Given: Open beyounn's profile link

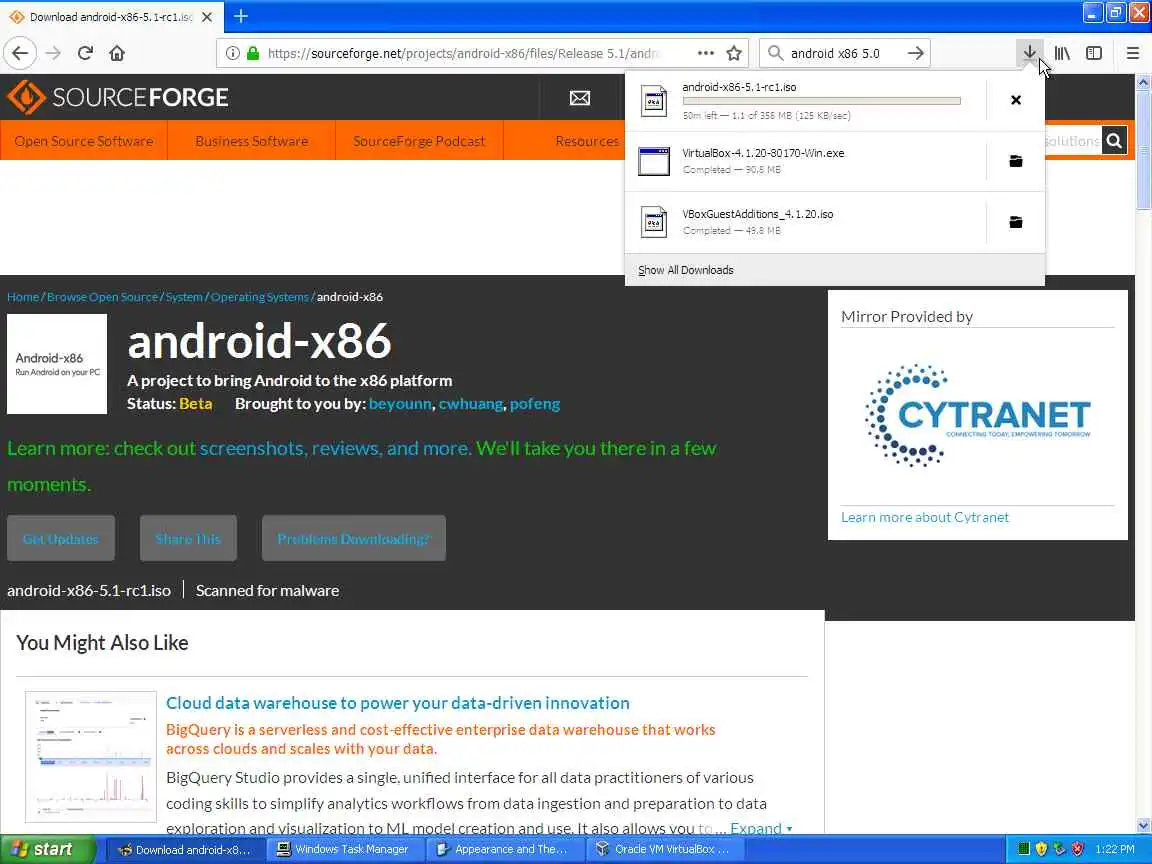Looking at the screenshot, I should (400, 403).
